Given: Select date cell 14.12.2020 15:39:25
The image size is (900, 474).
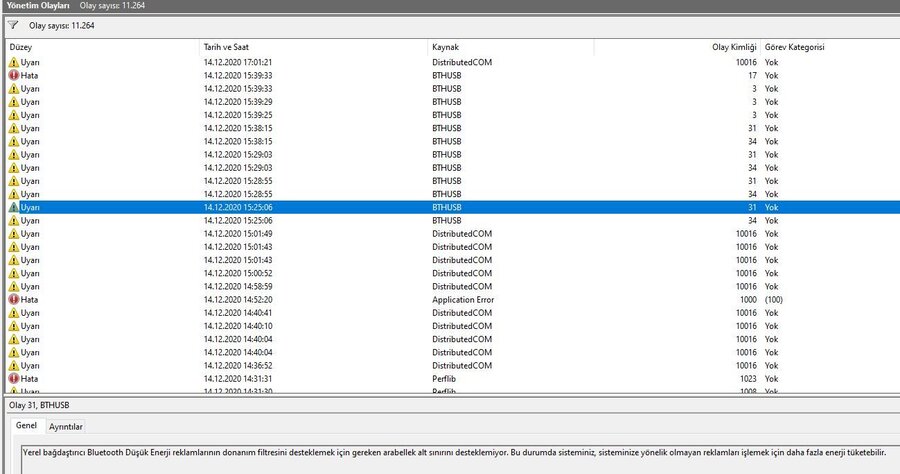Looking at the screenshot, I should (238, 115).
